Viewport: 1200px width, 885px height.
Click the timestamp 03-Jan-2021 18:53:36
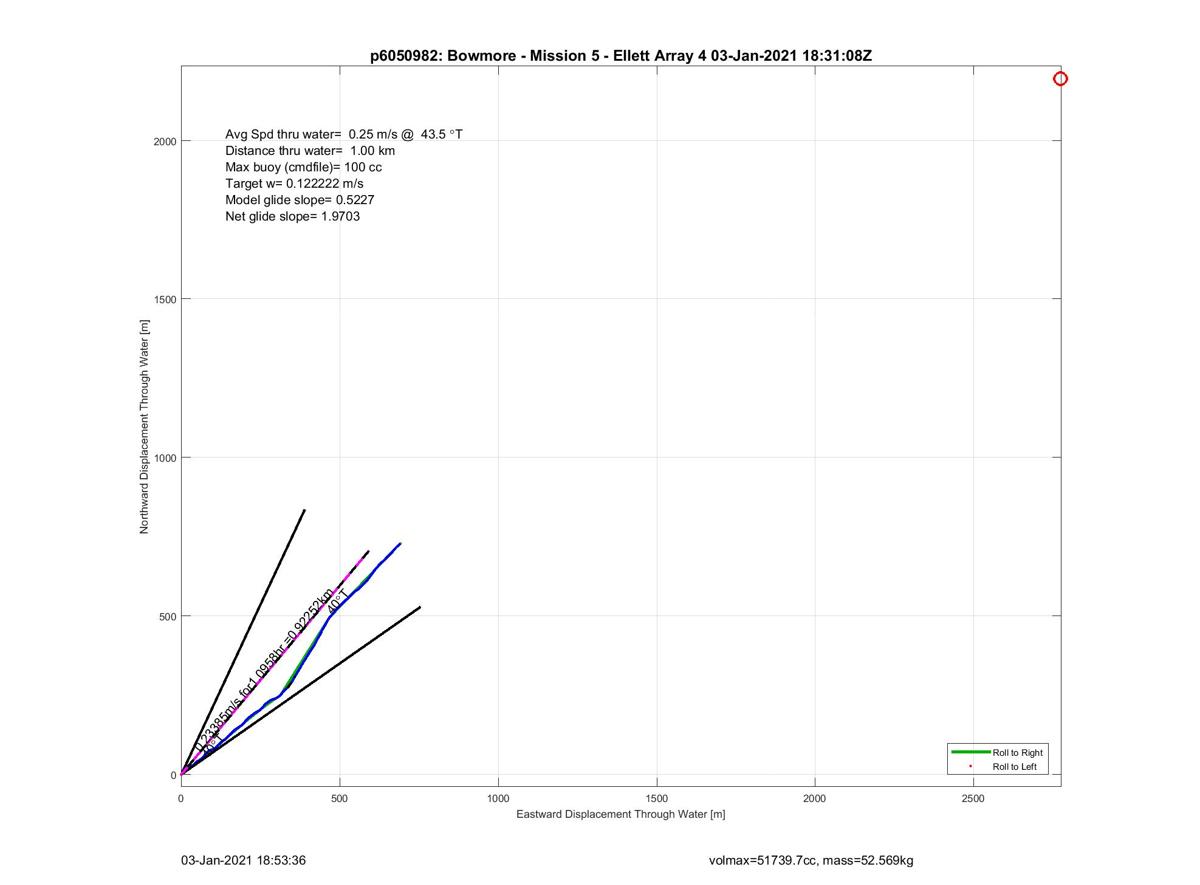243,860
